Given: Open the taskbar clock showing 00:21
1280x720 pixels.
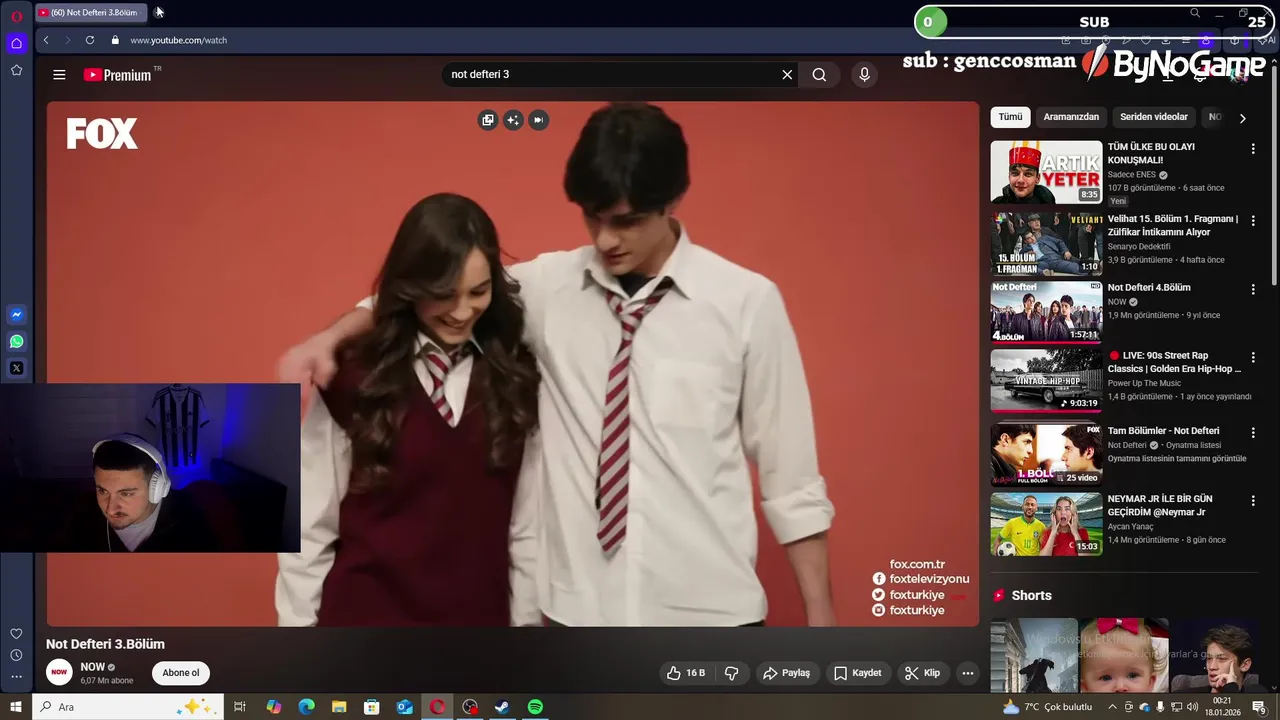Looking at the screenshot, I should 1221,707.
